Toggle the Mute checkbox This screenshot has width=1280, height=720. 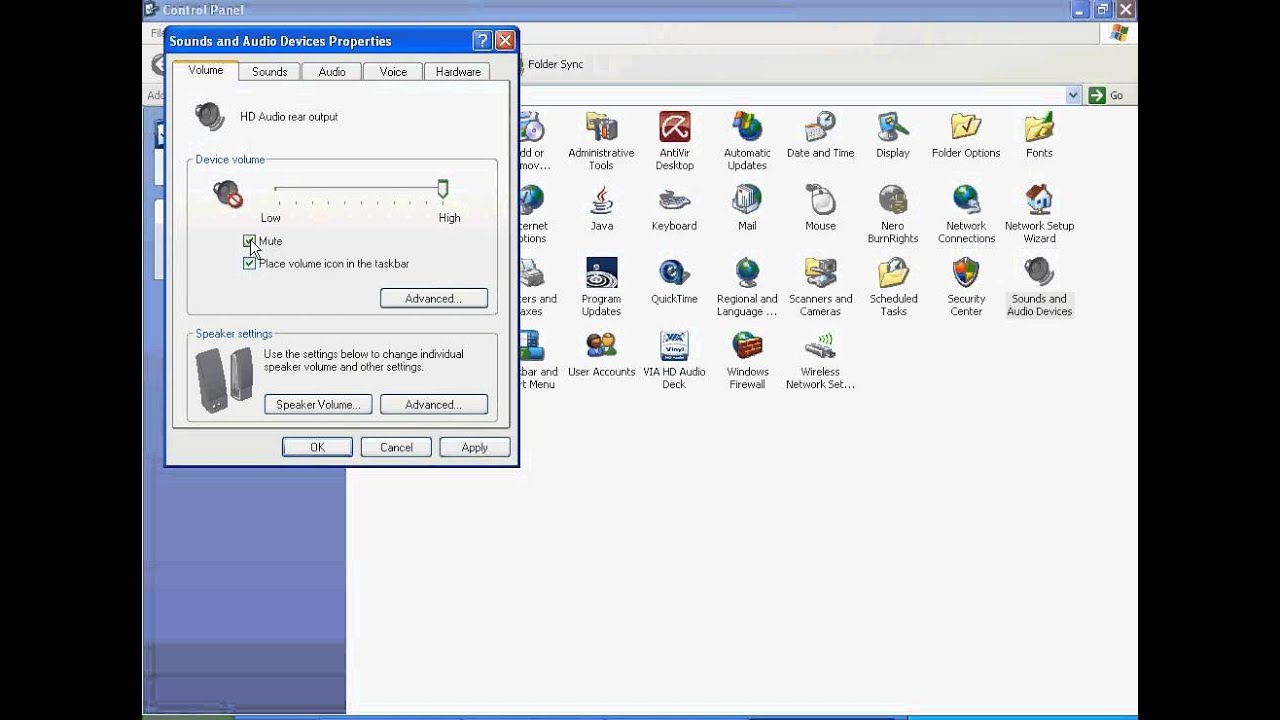[249, 241]
